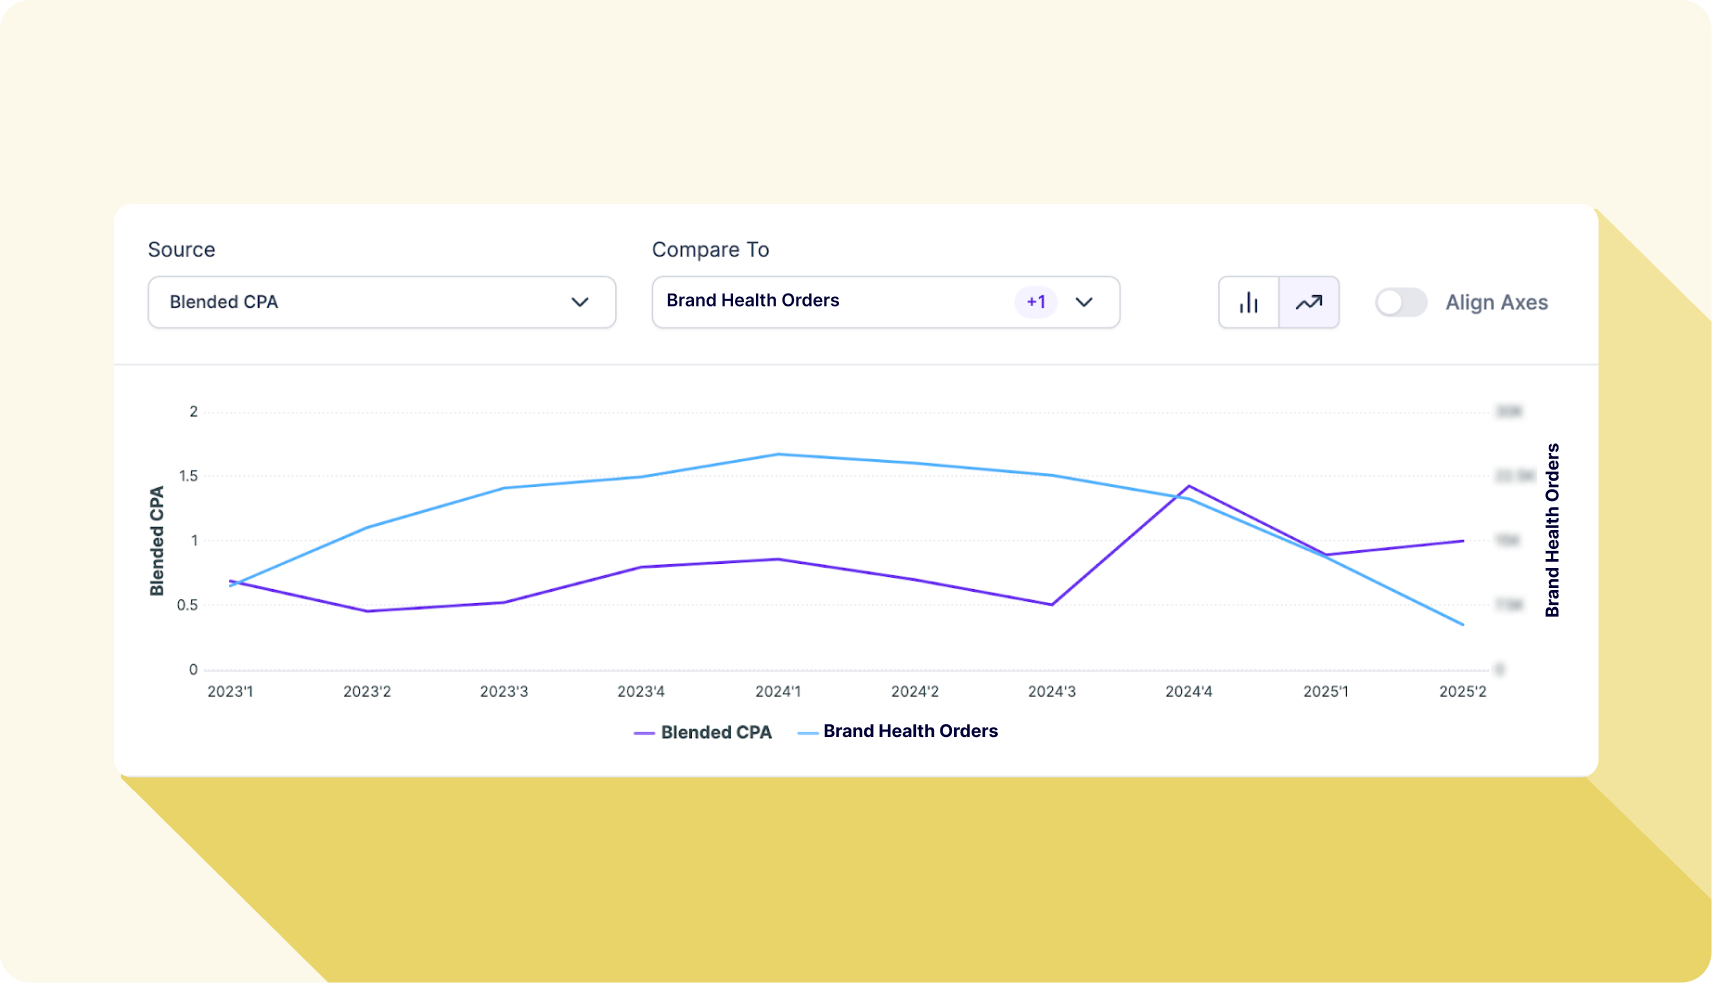Select the bar chart view icon
Viewport: 1712px width, 983px height.
(1248, 302)
